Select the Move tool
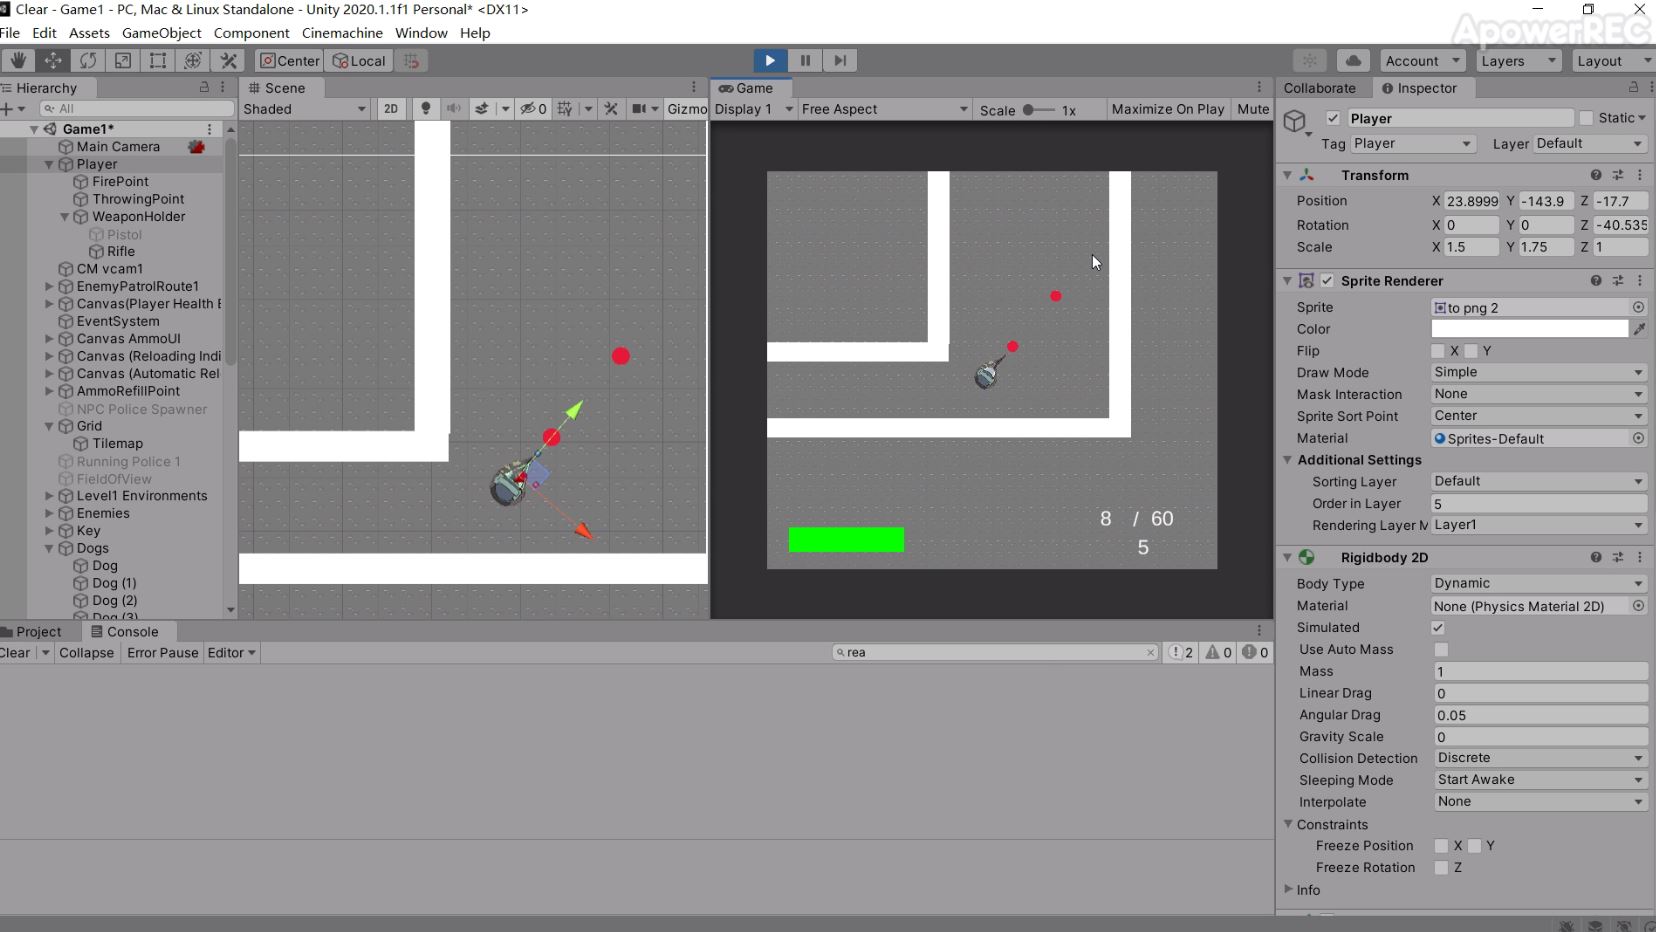The height and width of the screenshot is (932, 1656). [x=53, y=60]
